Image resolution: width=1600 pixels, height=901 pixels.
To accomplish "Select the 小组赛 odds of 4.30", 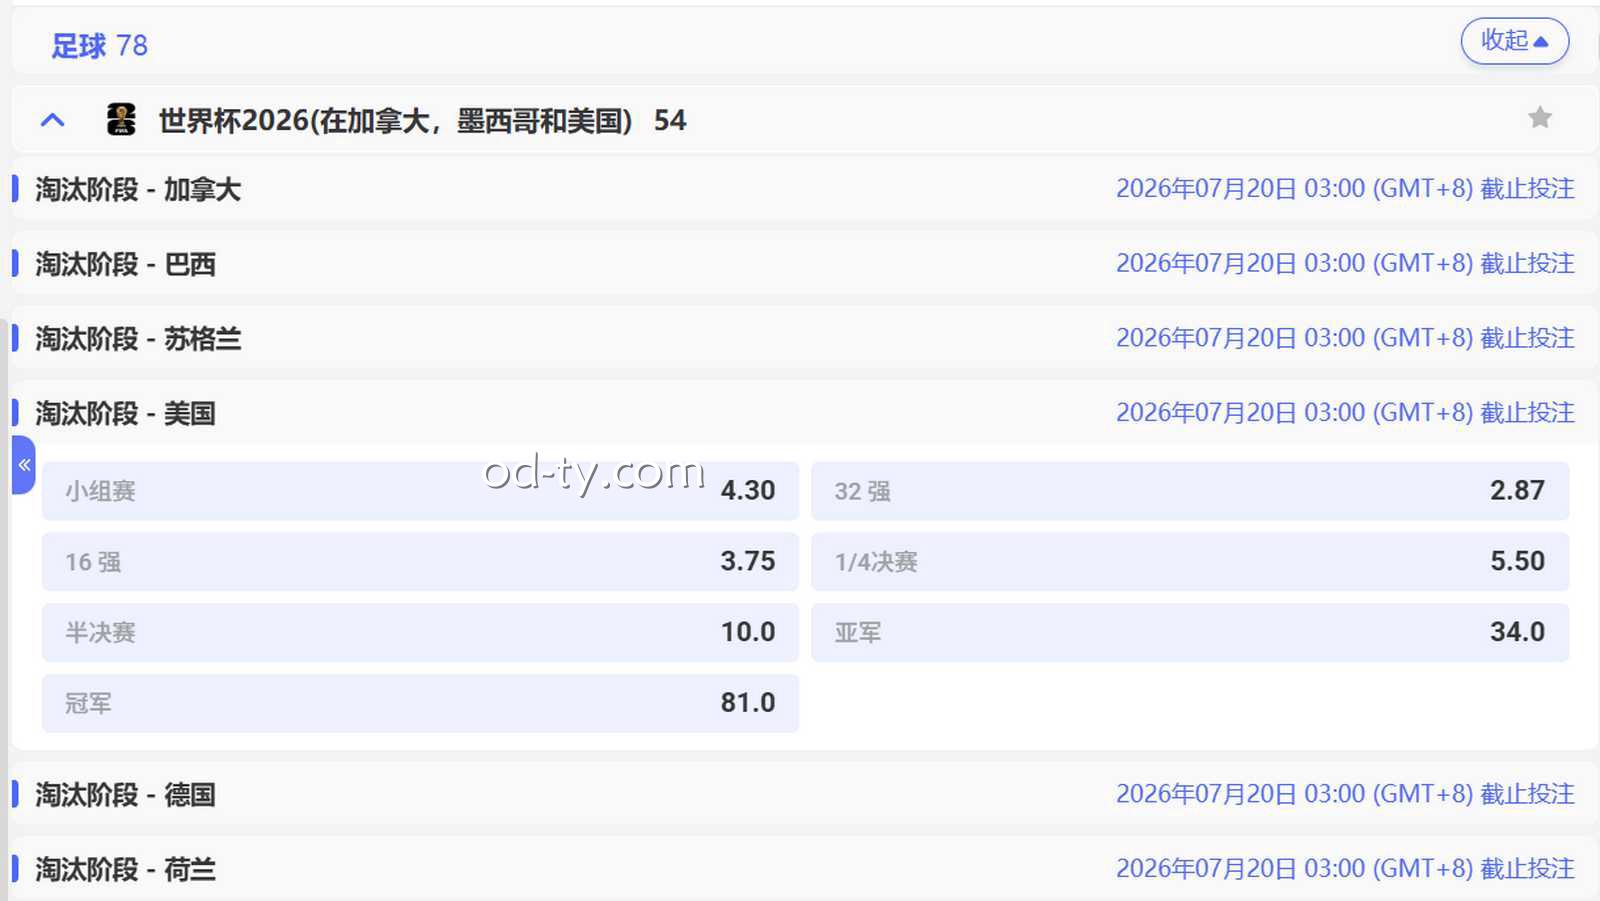I will (418, 490).
